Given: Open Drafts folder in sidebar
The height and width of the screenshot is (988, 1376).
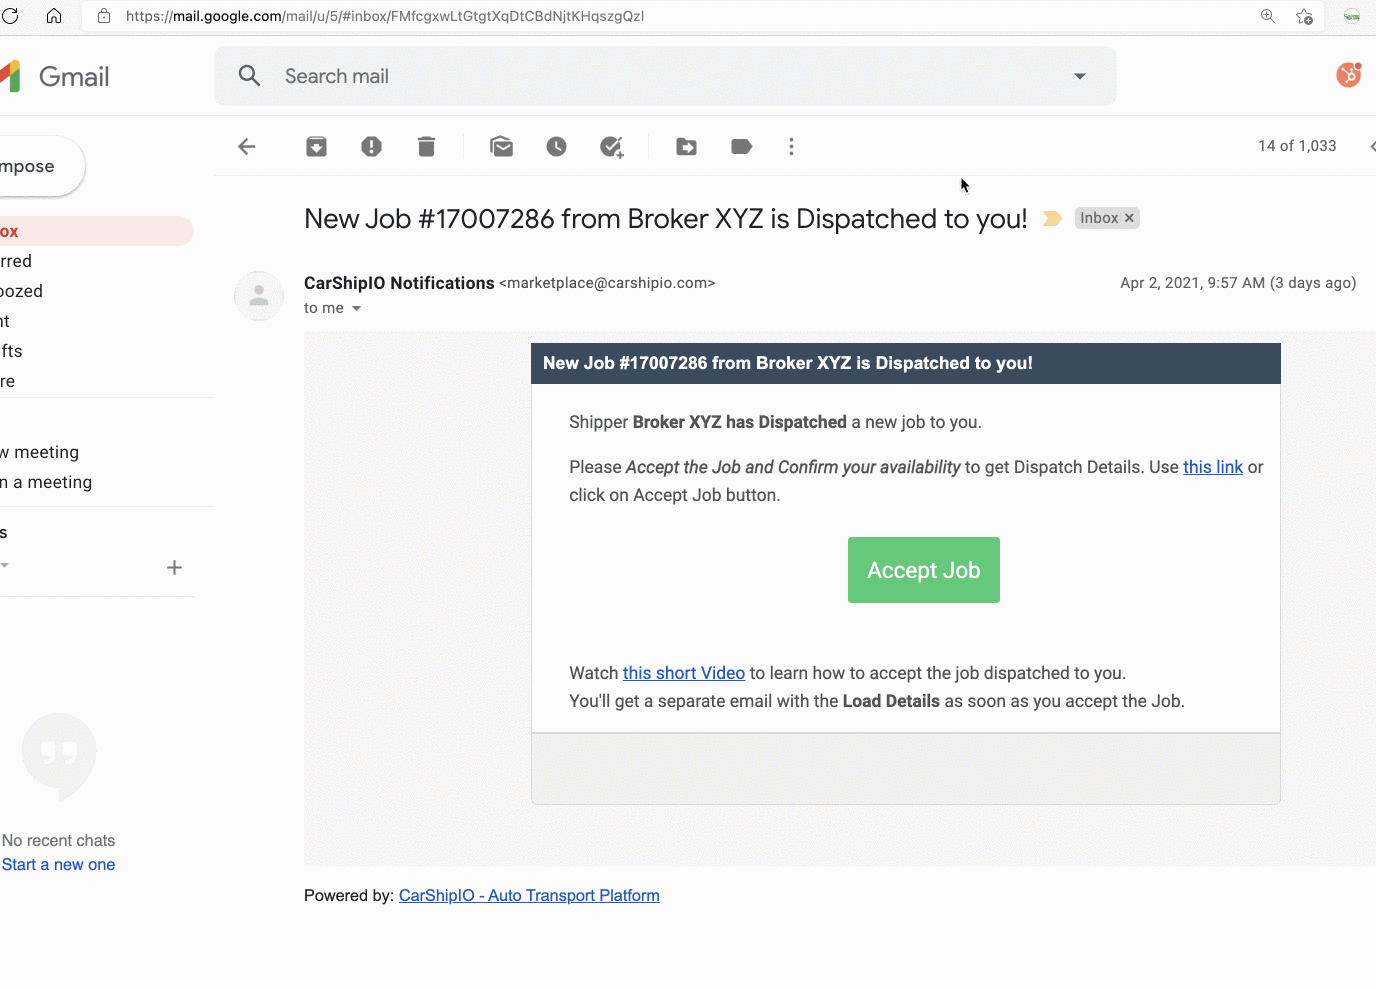Looking at the screenshot, I should (x=11, y=351).
